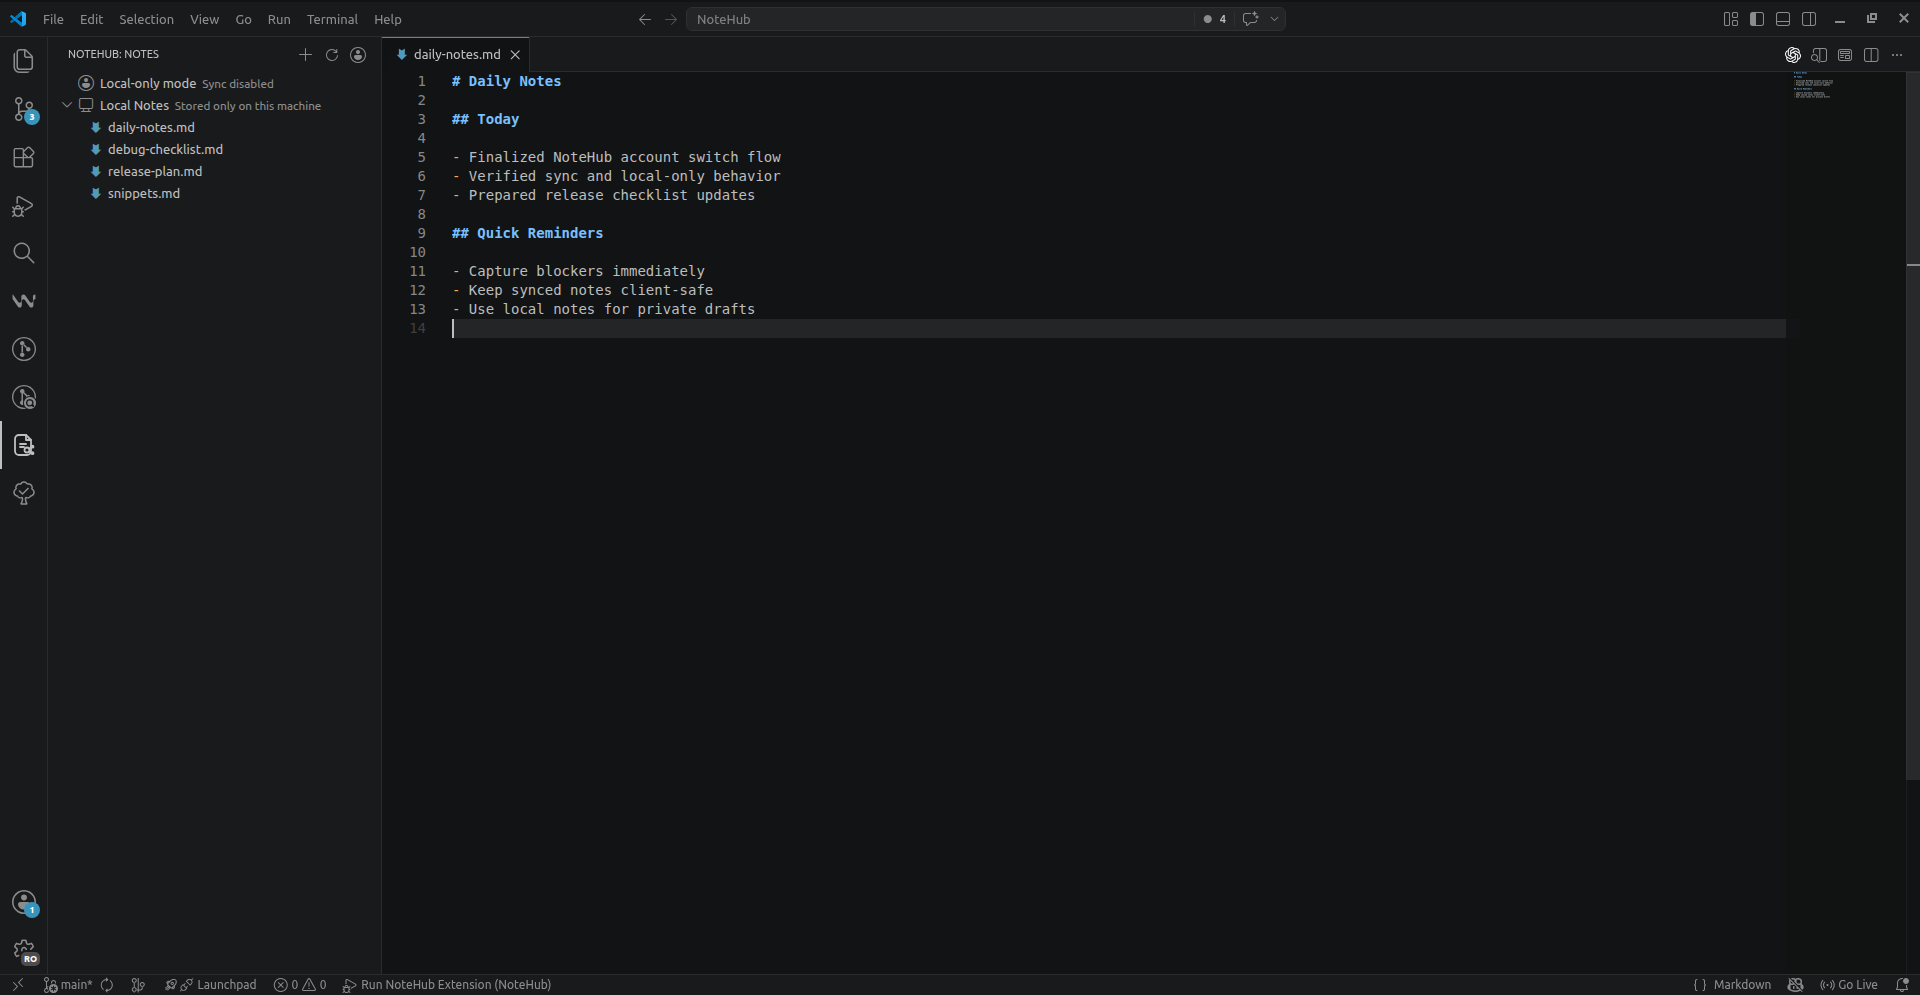The height and width of the screenshot is (995, 1920).
Task: Open the Extensions view
Action: 24,157
